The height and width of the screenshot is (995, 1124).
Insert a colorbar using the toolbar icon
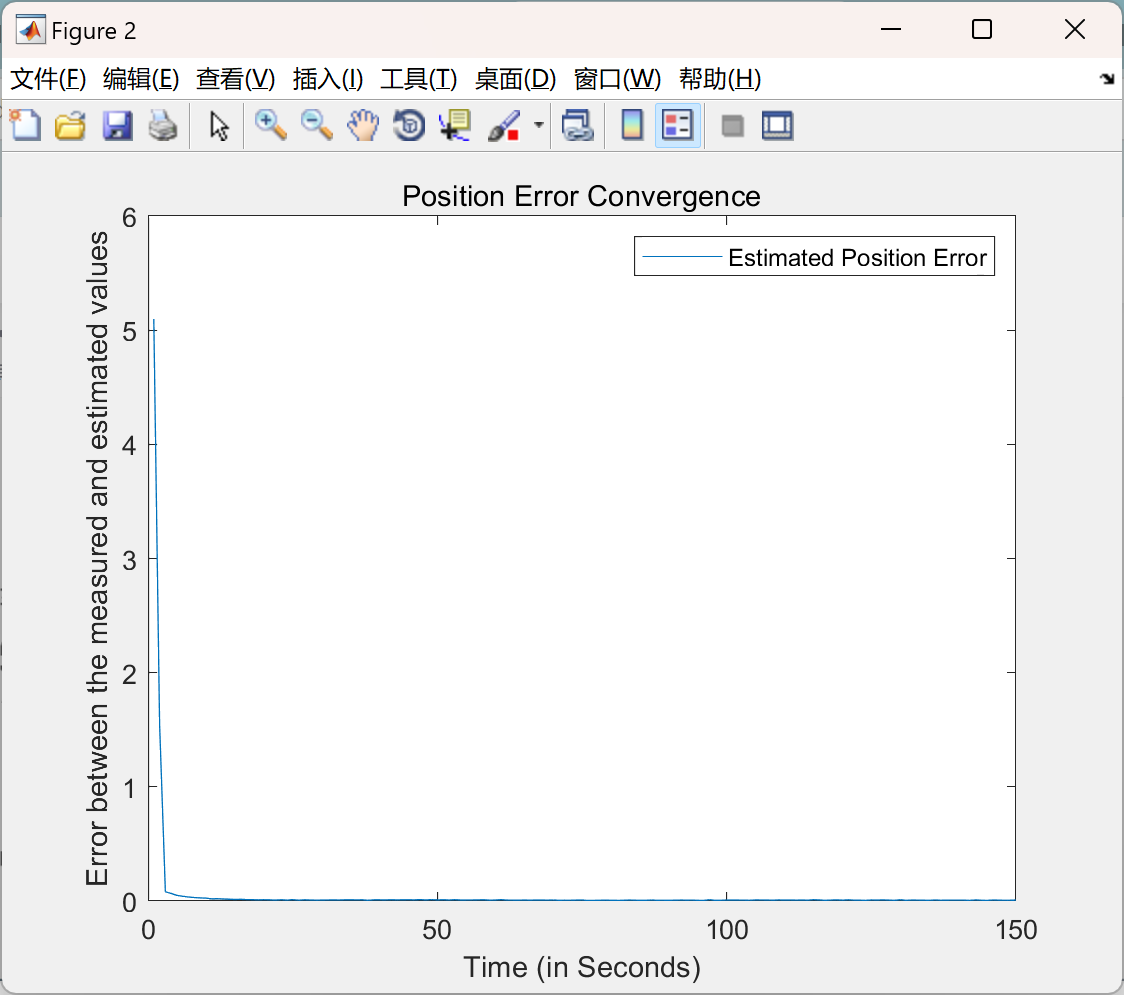click(632, 126)
